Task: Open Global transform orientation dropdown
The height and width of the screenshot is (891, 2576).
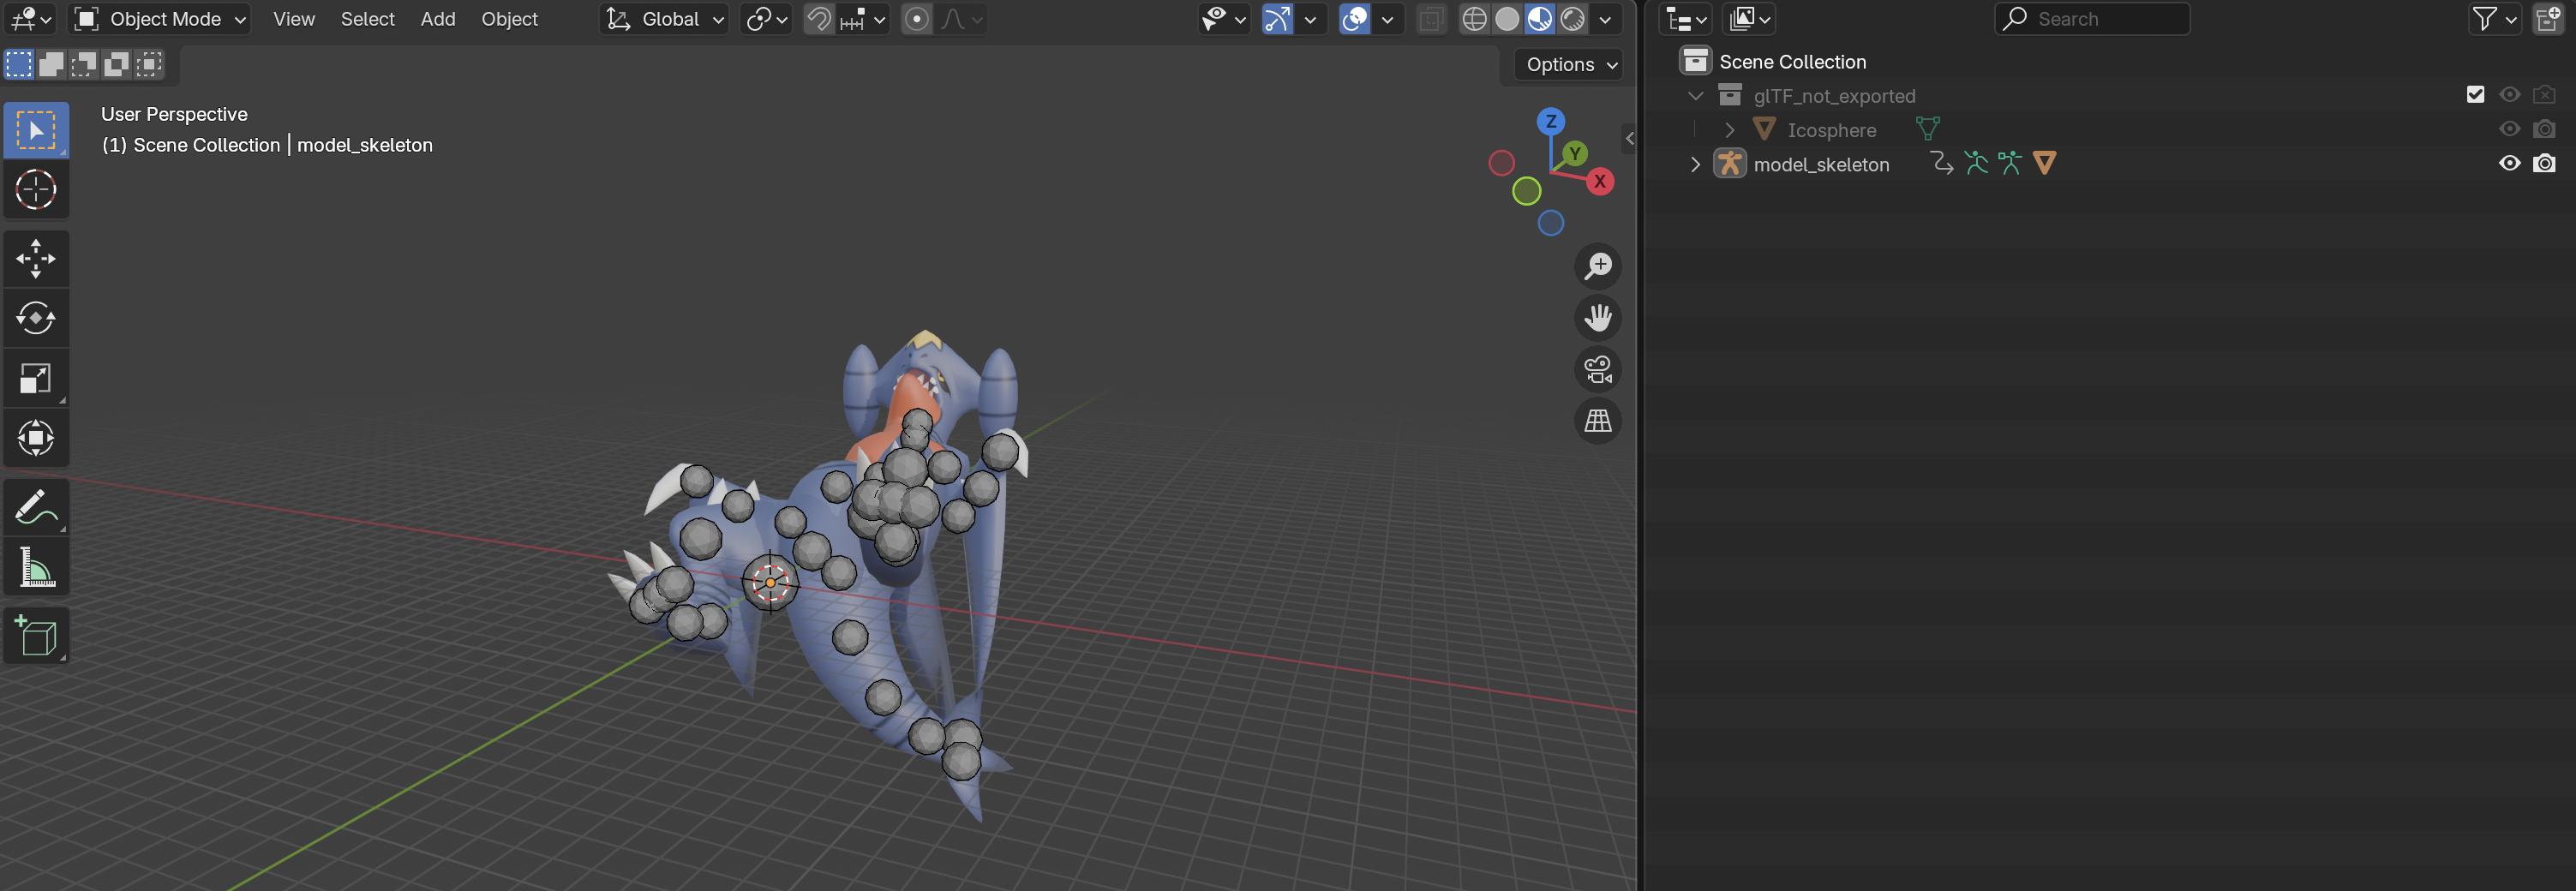Action: pos(664,19)
